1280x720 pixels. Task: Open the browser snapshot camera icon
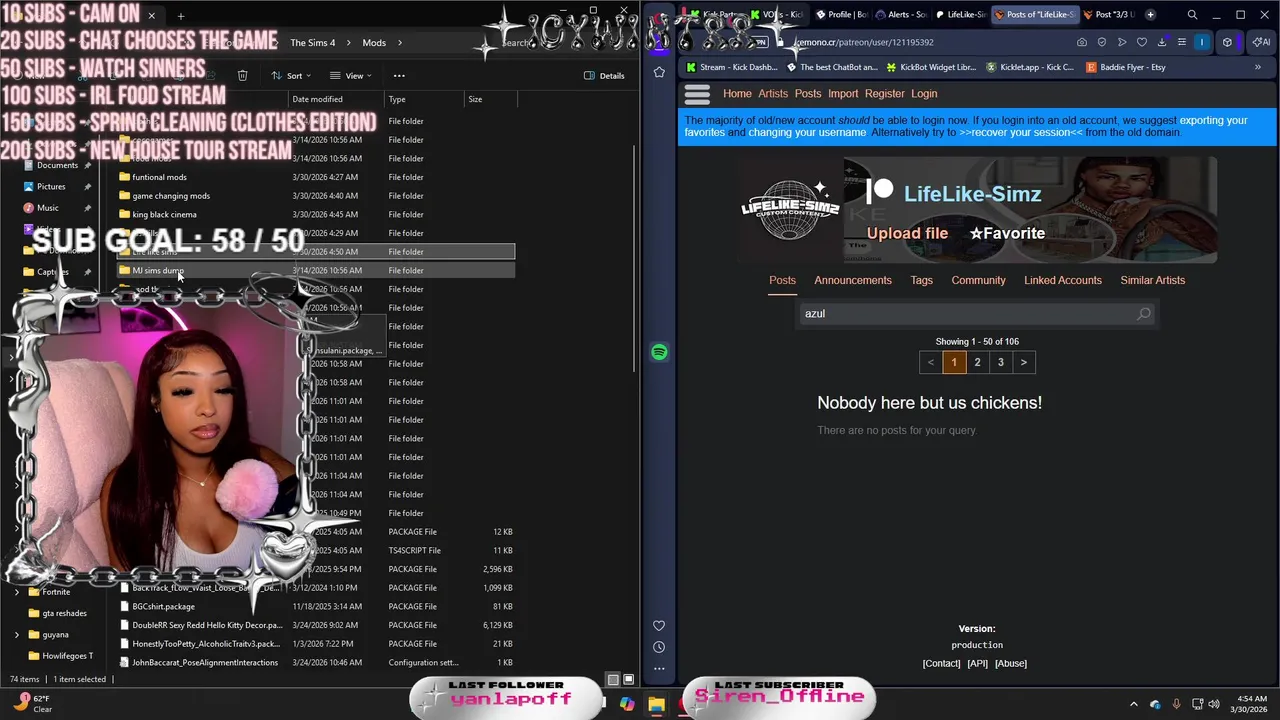pos(1082,43)
